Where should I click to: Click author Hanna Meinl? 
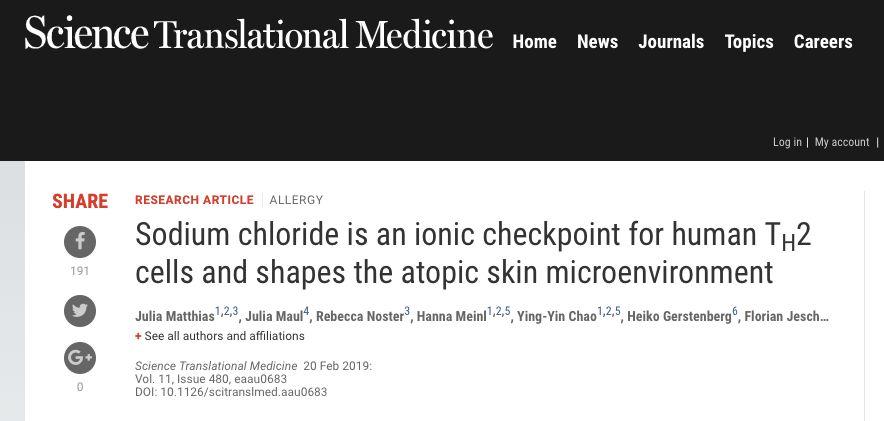[x=452, y=317]
